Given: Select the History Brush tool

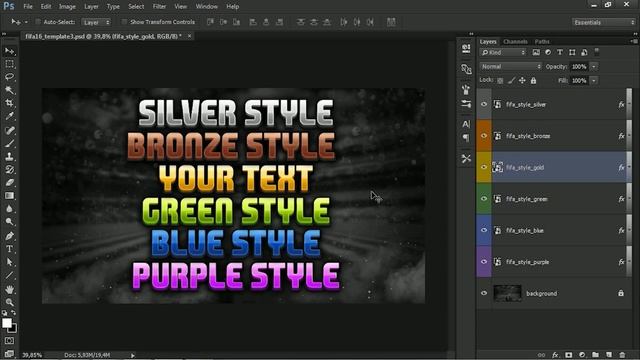Looking at the screenshot, I should pyautogui.click(x=9, y=169).
